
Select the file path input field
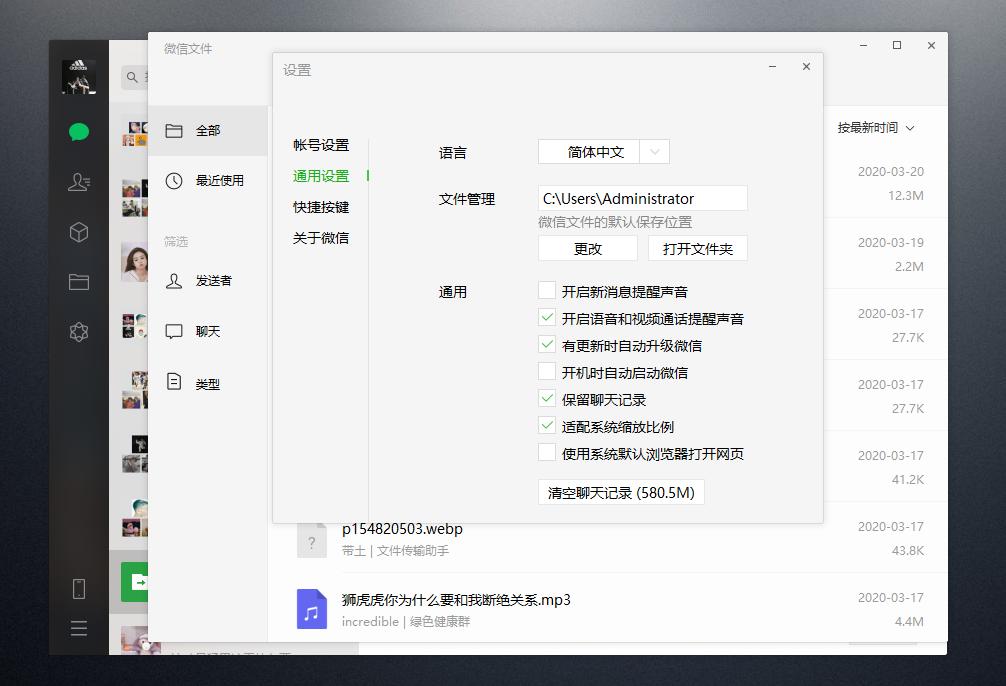click(x=643, y=198)
